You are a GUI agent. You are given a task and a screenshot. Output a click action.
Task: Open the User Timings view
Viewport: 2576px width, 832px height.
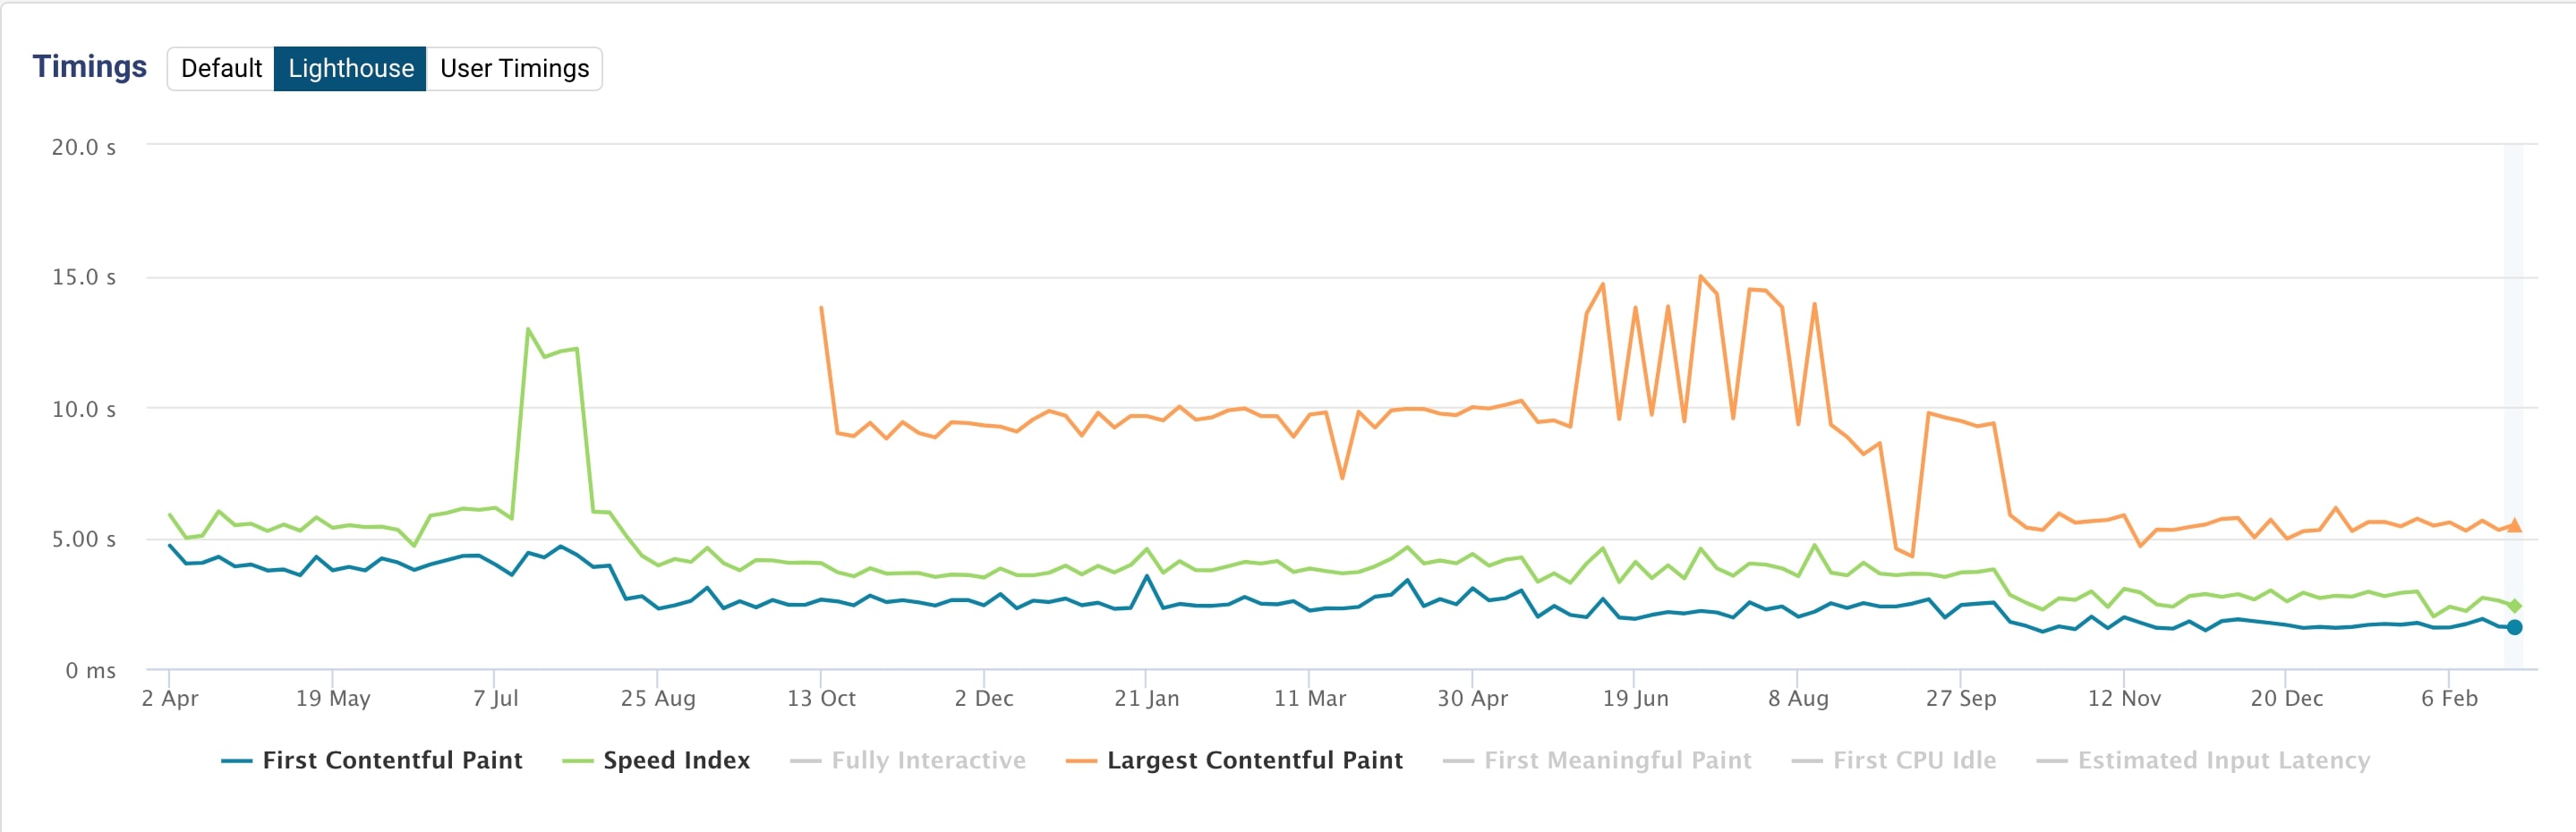click(x=515, y=69)
